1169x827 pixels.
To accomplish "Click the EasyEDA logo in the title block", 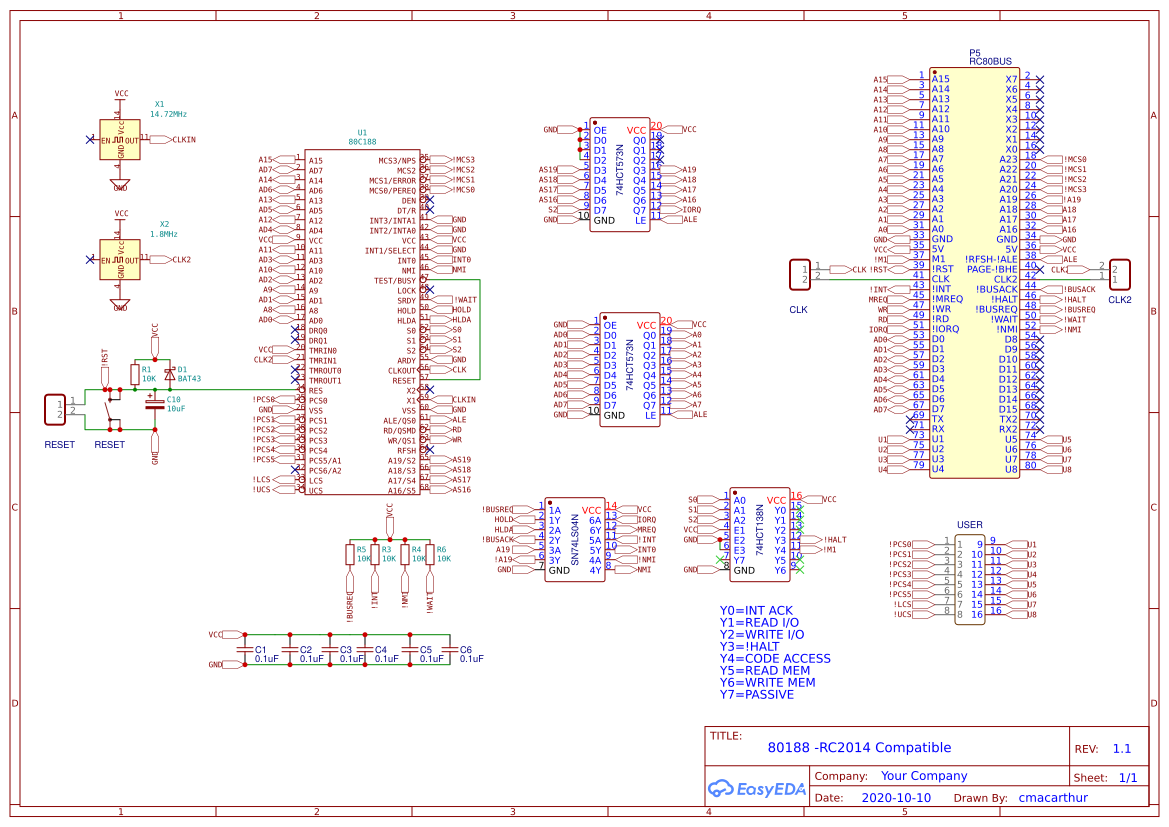I will pos(757,789).
